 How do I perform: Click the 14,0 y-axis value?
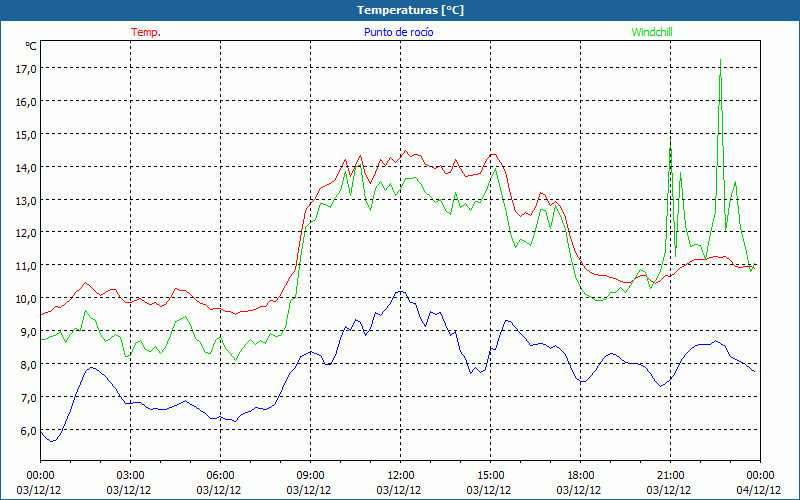click(x=26, y=167)
